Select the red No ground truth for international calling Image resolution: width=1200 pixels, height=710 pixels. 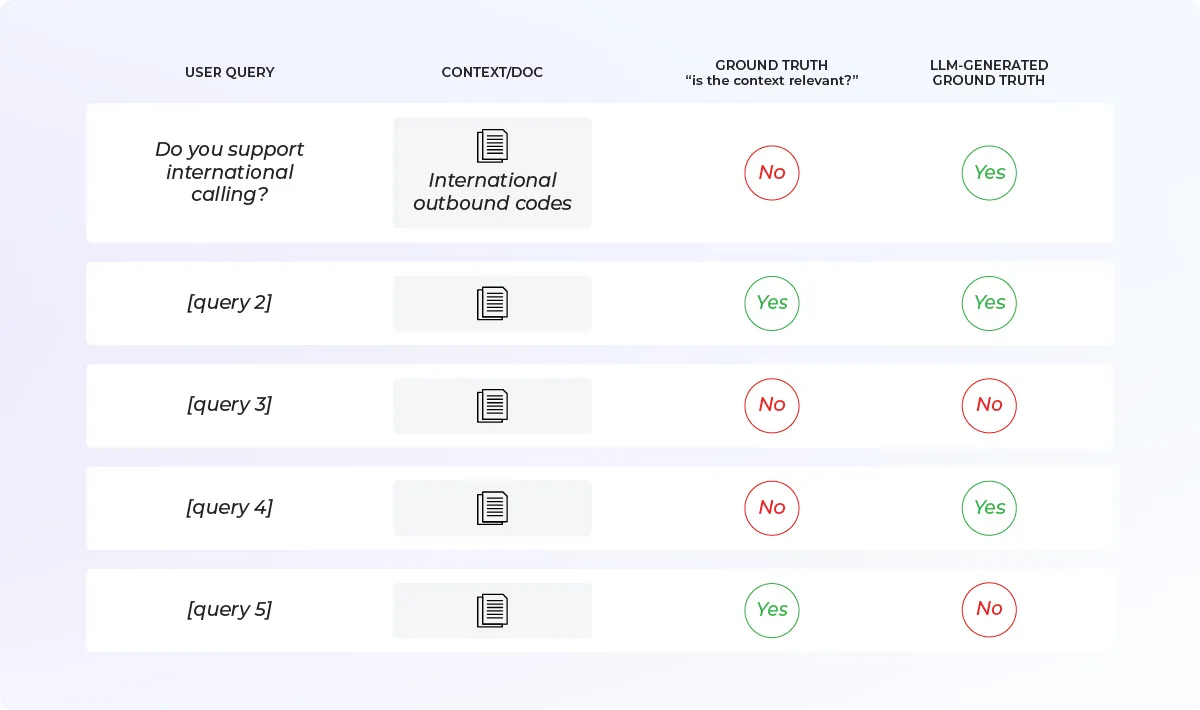pos(771,173)
